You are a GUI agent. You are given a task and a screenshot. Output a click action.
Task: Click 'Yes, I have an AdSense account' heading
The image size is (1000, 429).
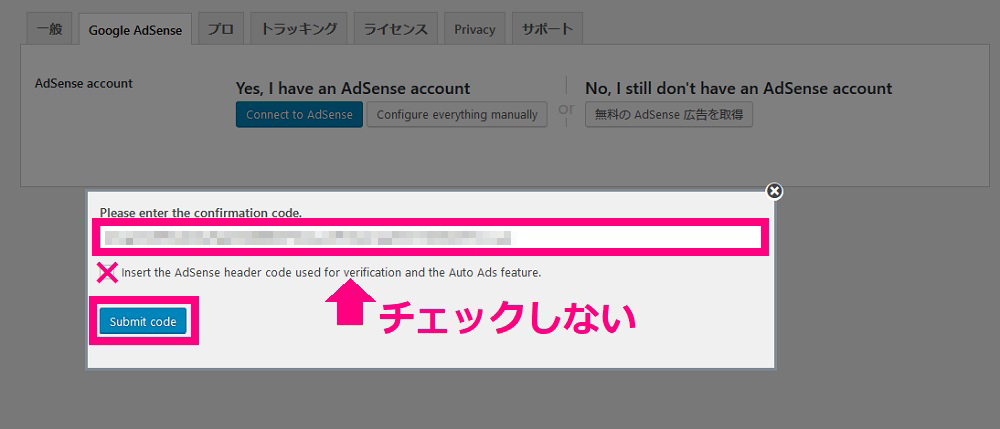[x=353, y=89]
